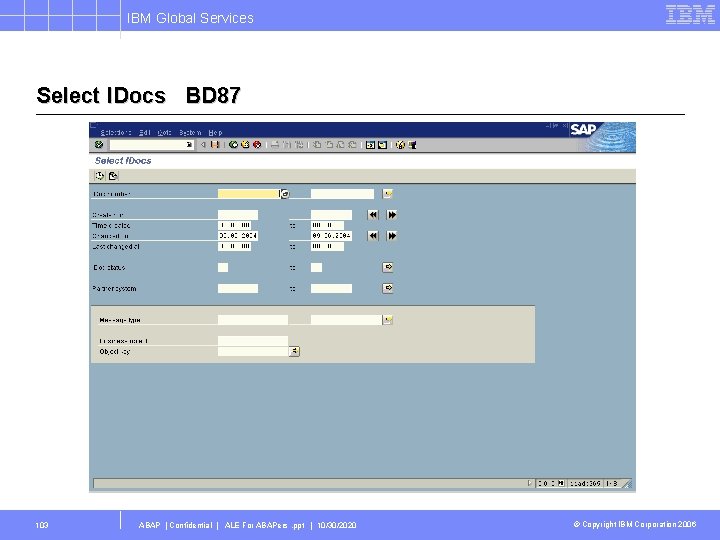Click the yellow Exit icon
This screenshot has width=720, height=540.
245,145
